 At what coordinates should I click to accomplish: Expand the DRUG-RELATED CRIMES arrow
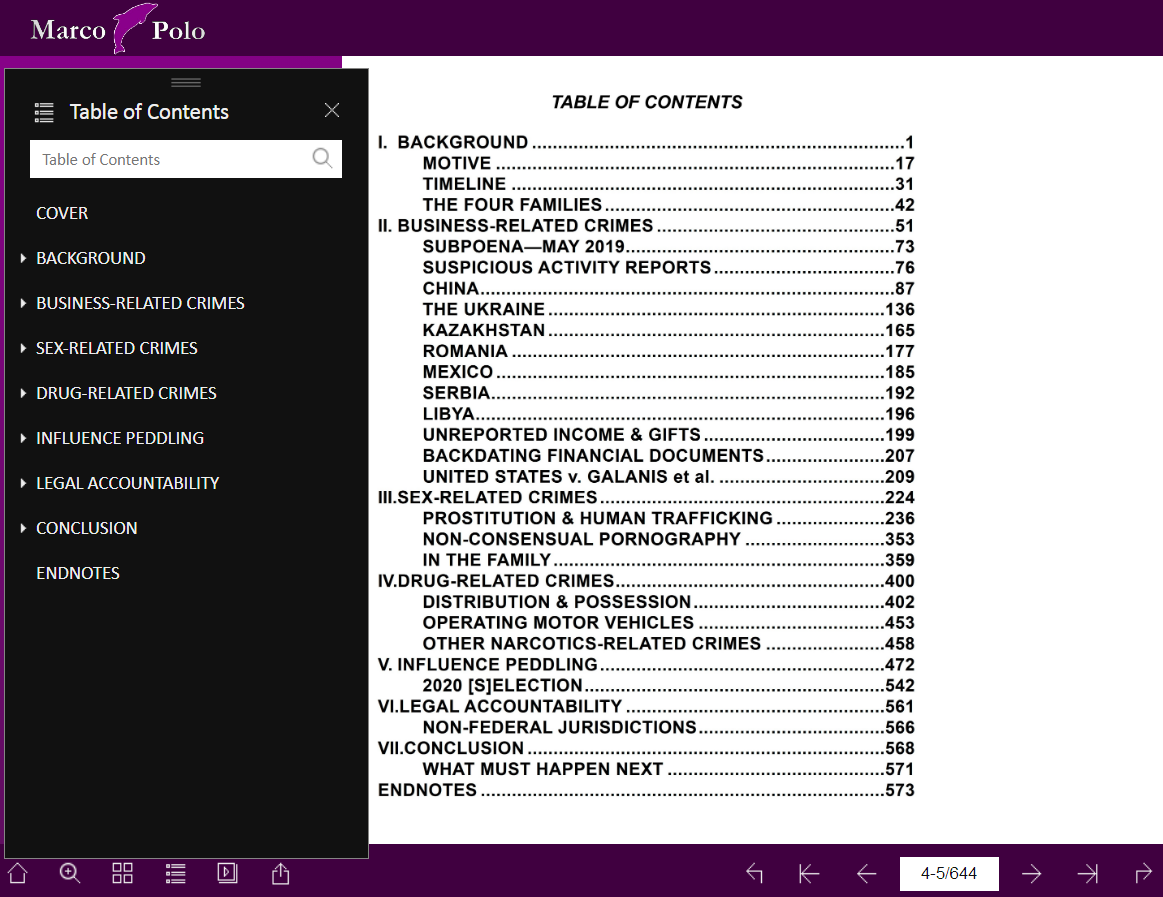coord(23,393)
